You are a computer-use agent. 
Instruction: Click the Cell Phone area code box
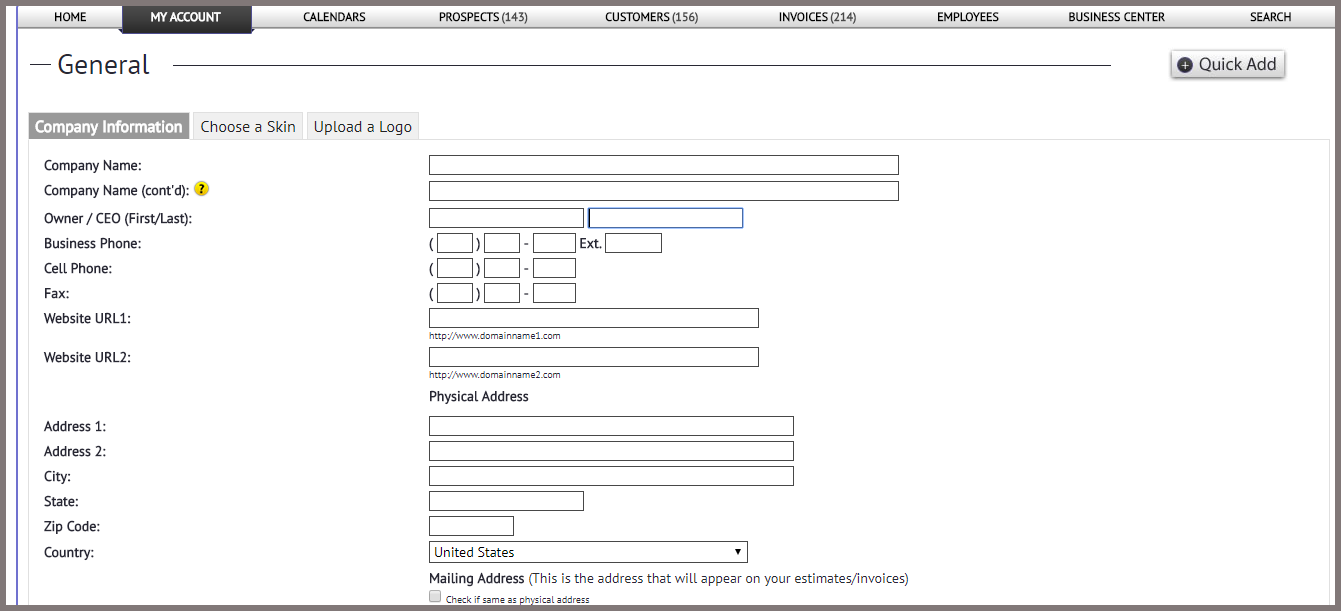coord(455,268)
